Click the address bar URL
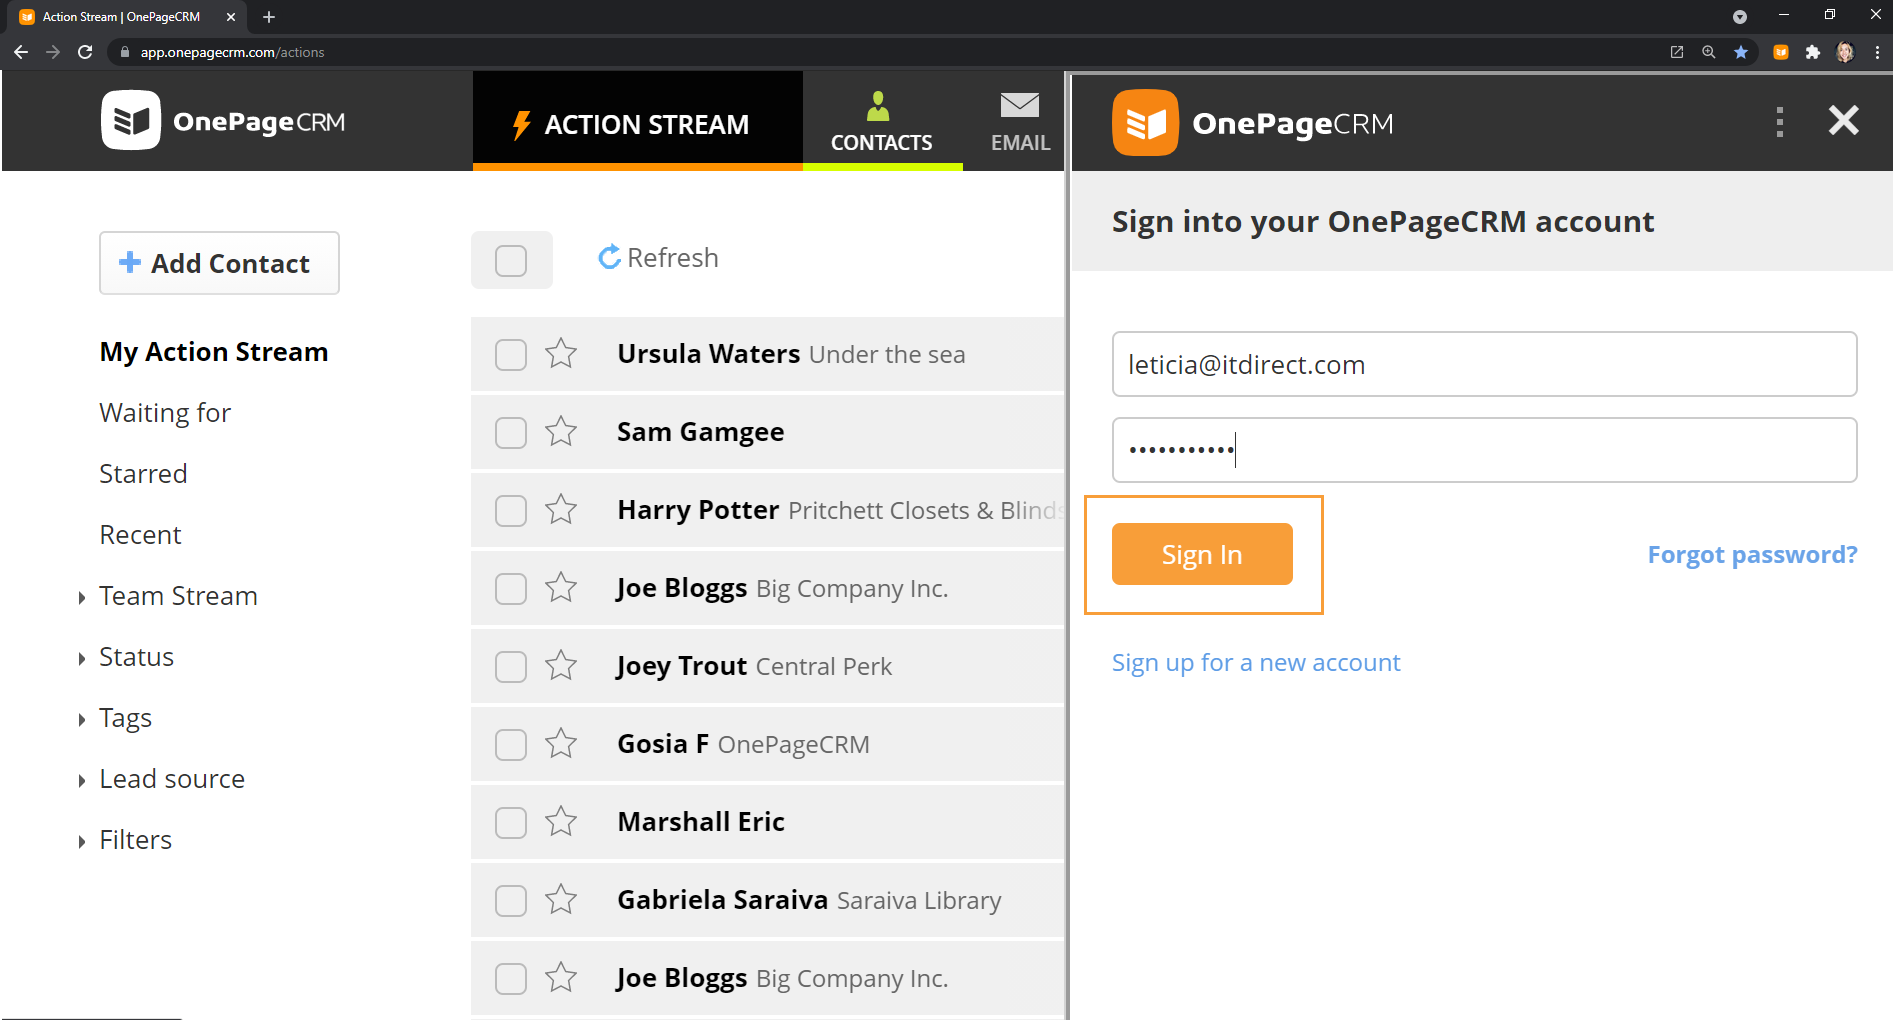1893x1020 pixels. 232,52
